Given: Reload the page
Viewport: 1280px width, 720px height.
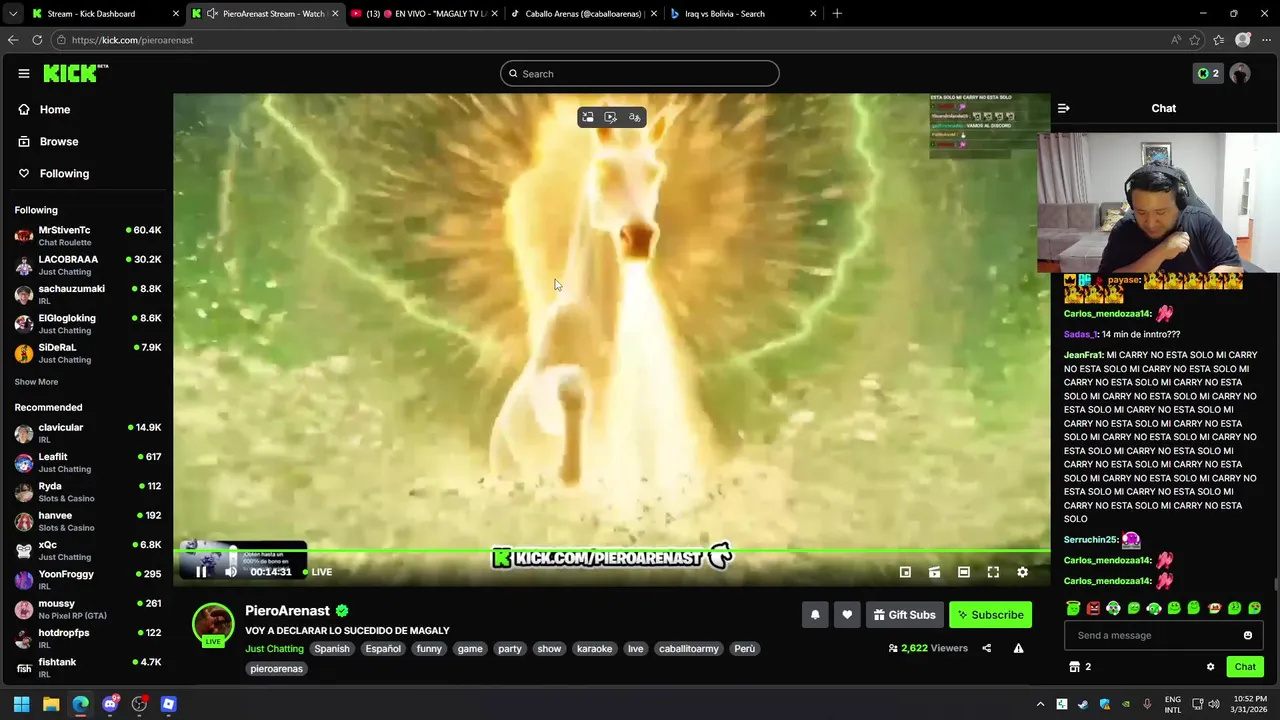Looking at the screenshot, I should [37, 40].
